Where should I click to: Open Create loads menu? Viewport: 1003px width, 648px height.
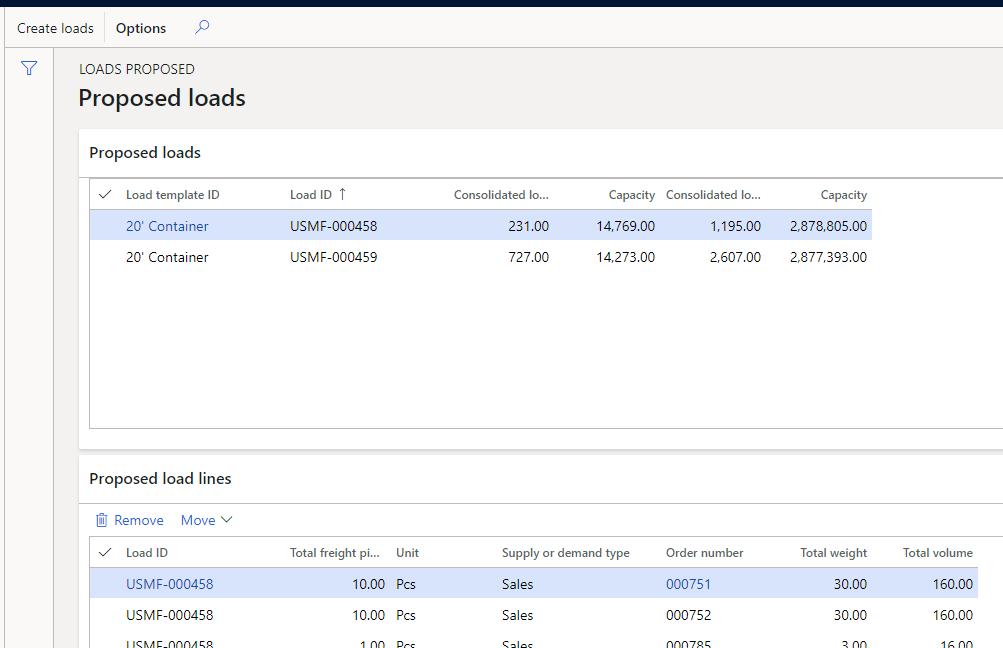[x=55, y=28]
